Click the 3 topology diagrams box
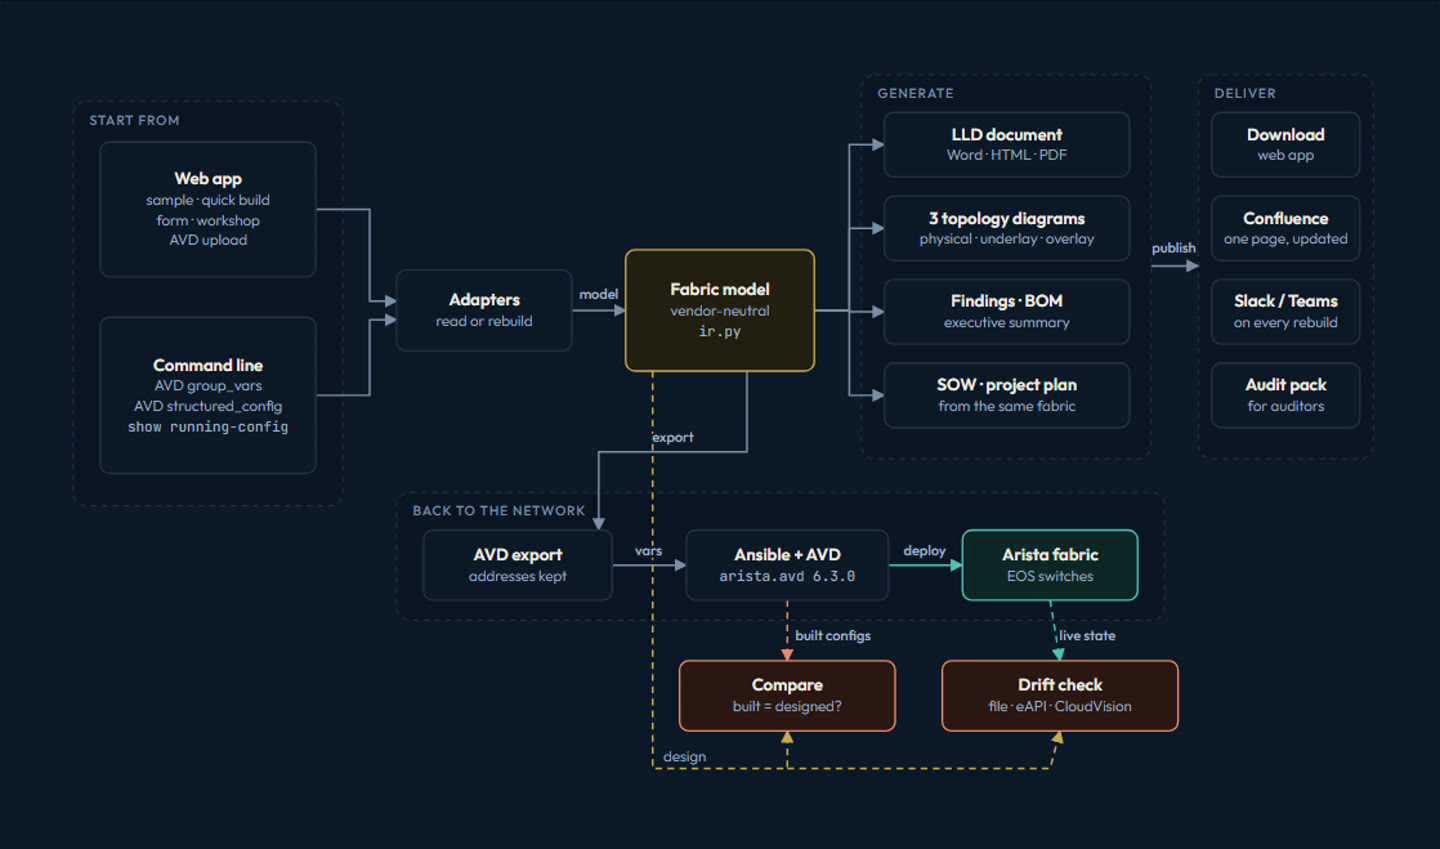The height and width of the screenshot is (849, 1440). click(x=1007, y=228)
